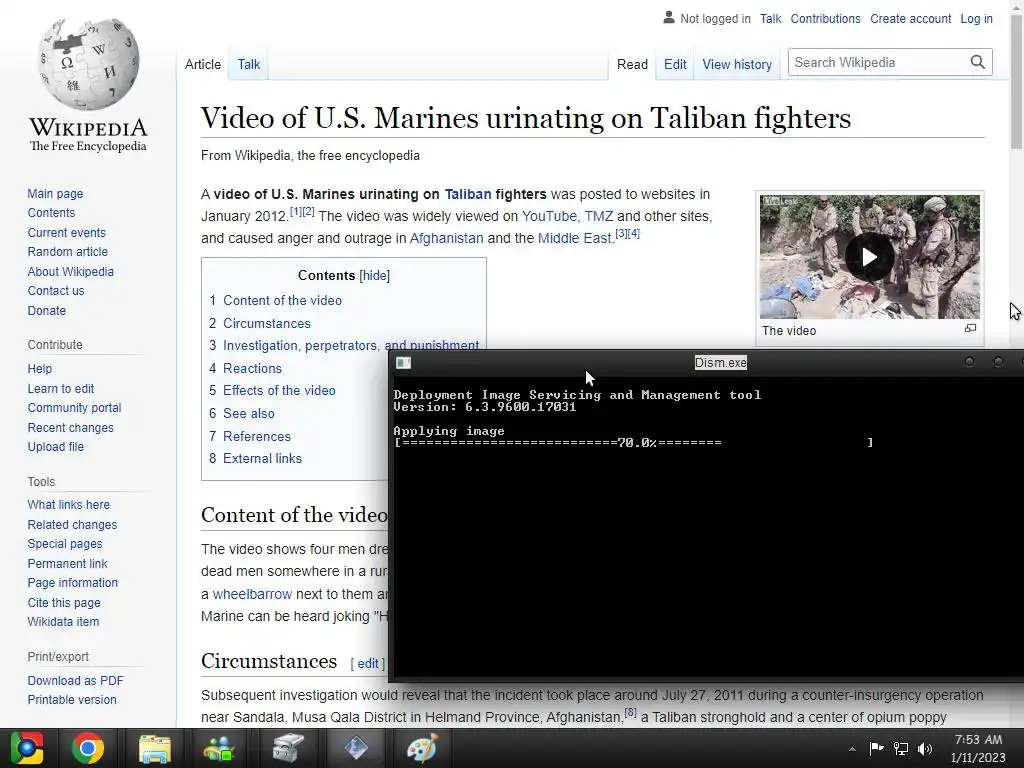Open Wikidata item link
This screenshot has width=1024, height=768.
point(63,622)
